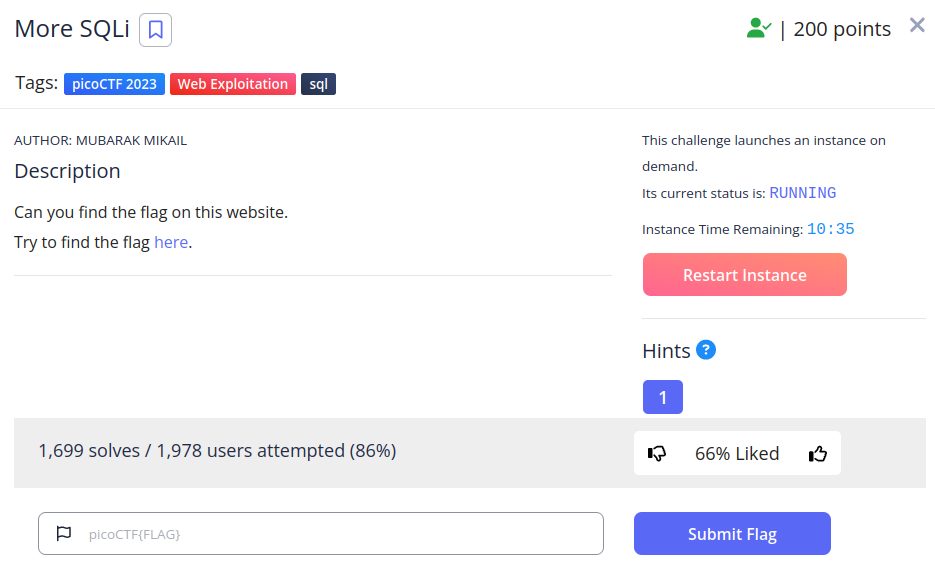935x584 pixels.
Task: Select the Web Exploitation tag
Action: click(232, 84)
